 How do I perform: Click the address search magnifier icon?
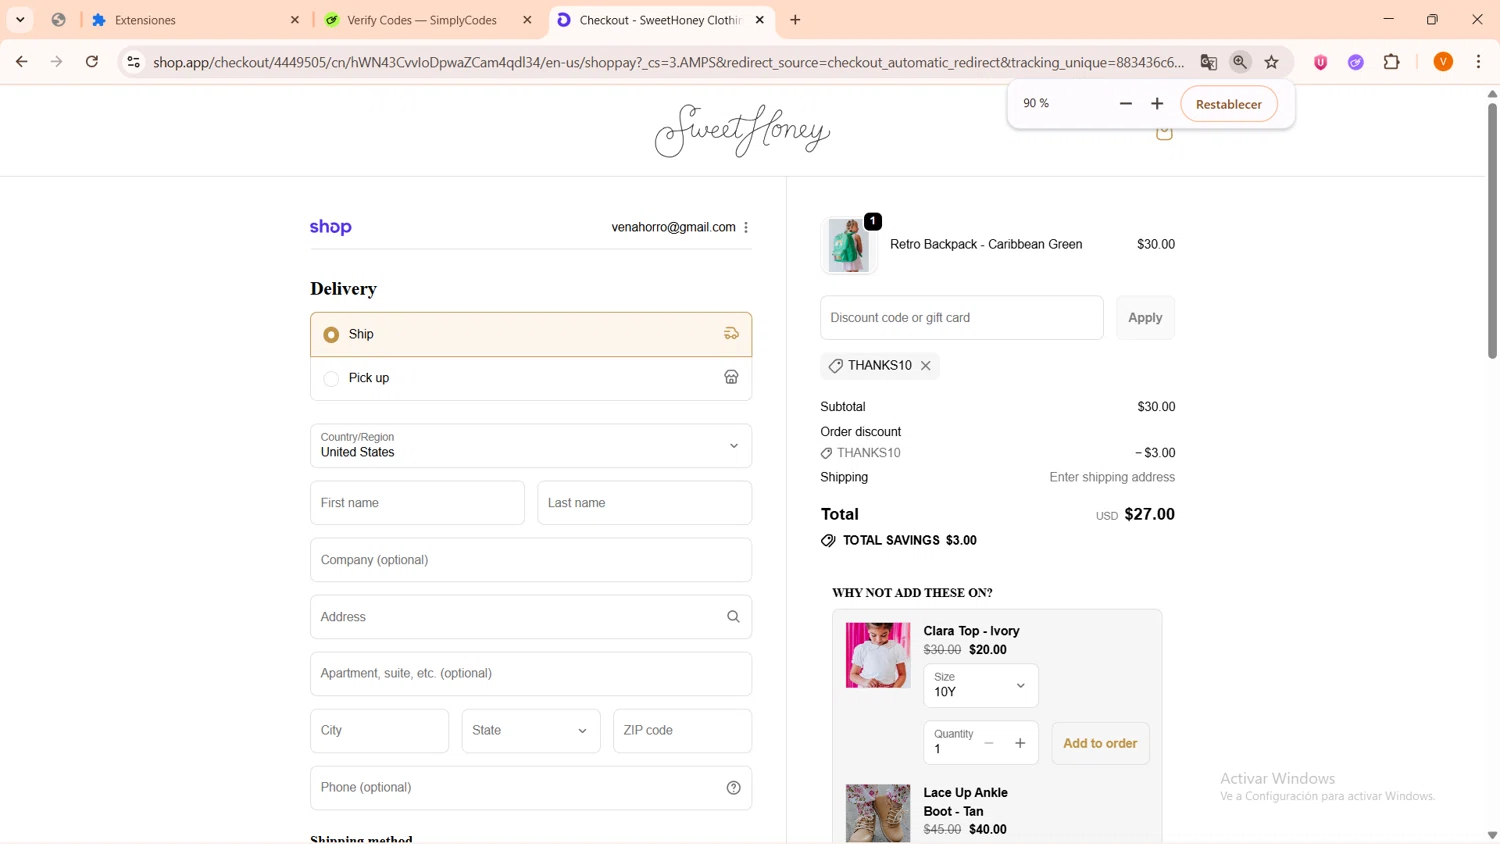click(733, 617)
